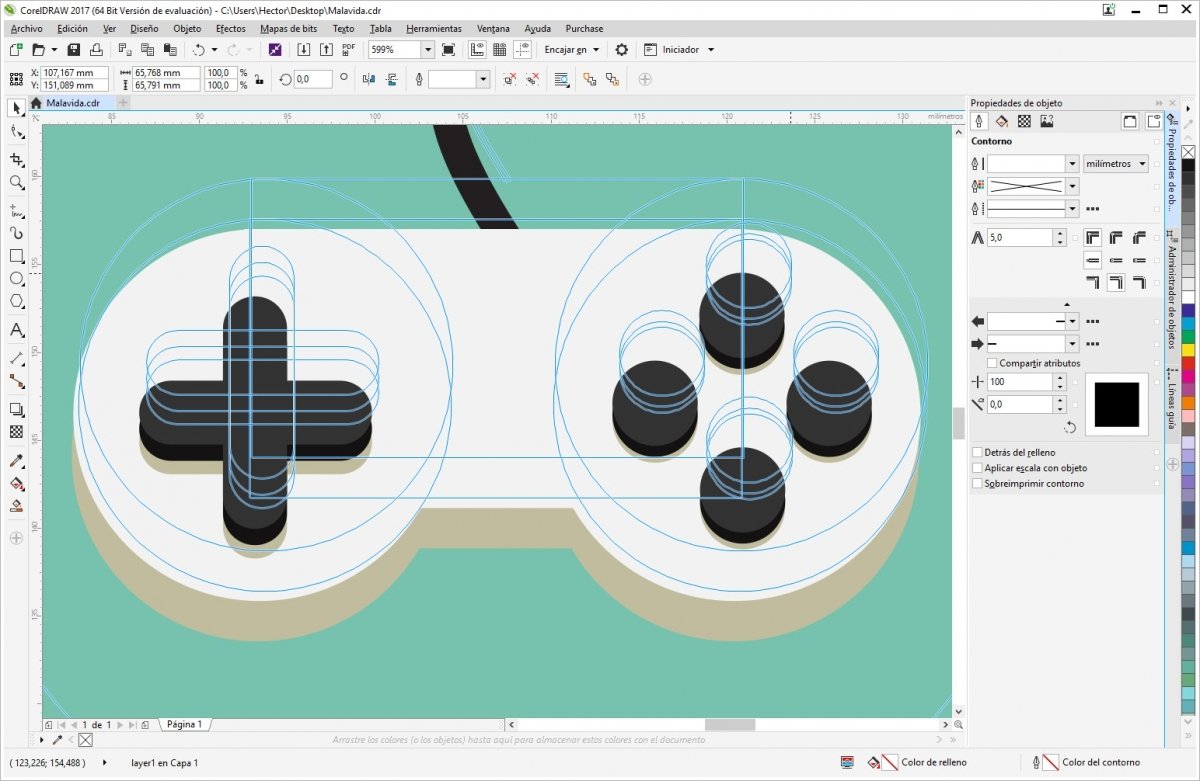Open the milímetros units dropdown
The image size is (1200, 781).
coord(1116,163)
